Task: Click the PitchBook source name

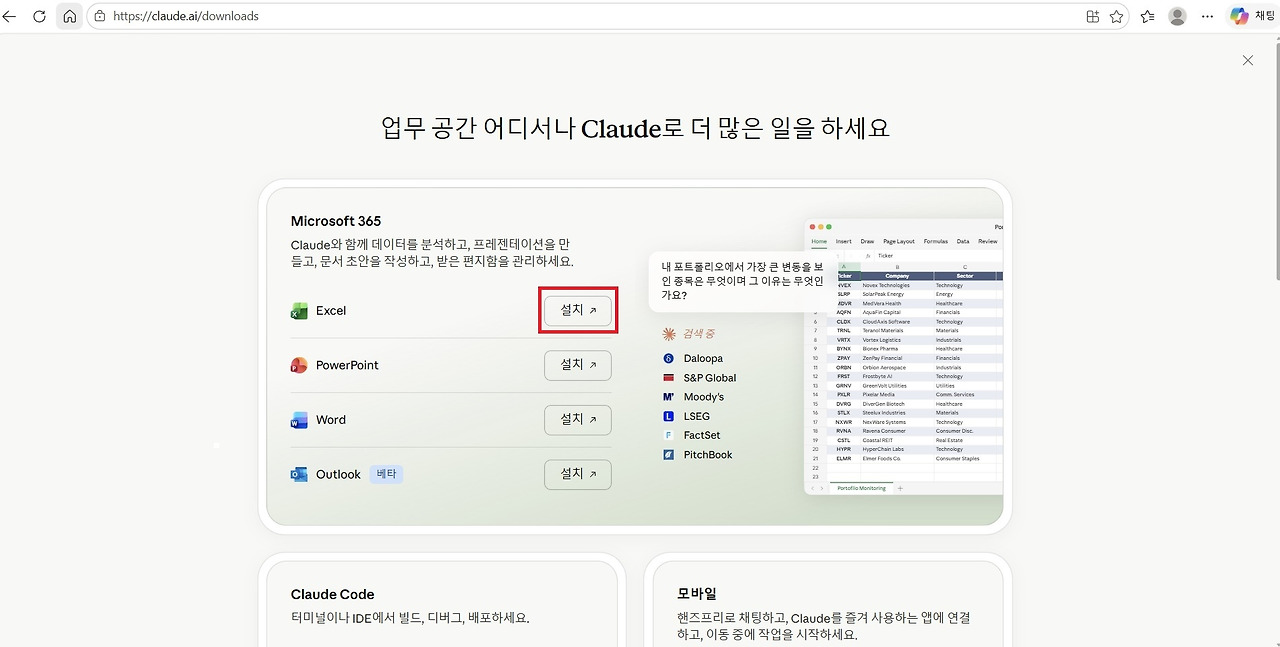Action: pos(708,455)
